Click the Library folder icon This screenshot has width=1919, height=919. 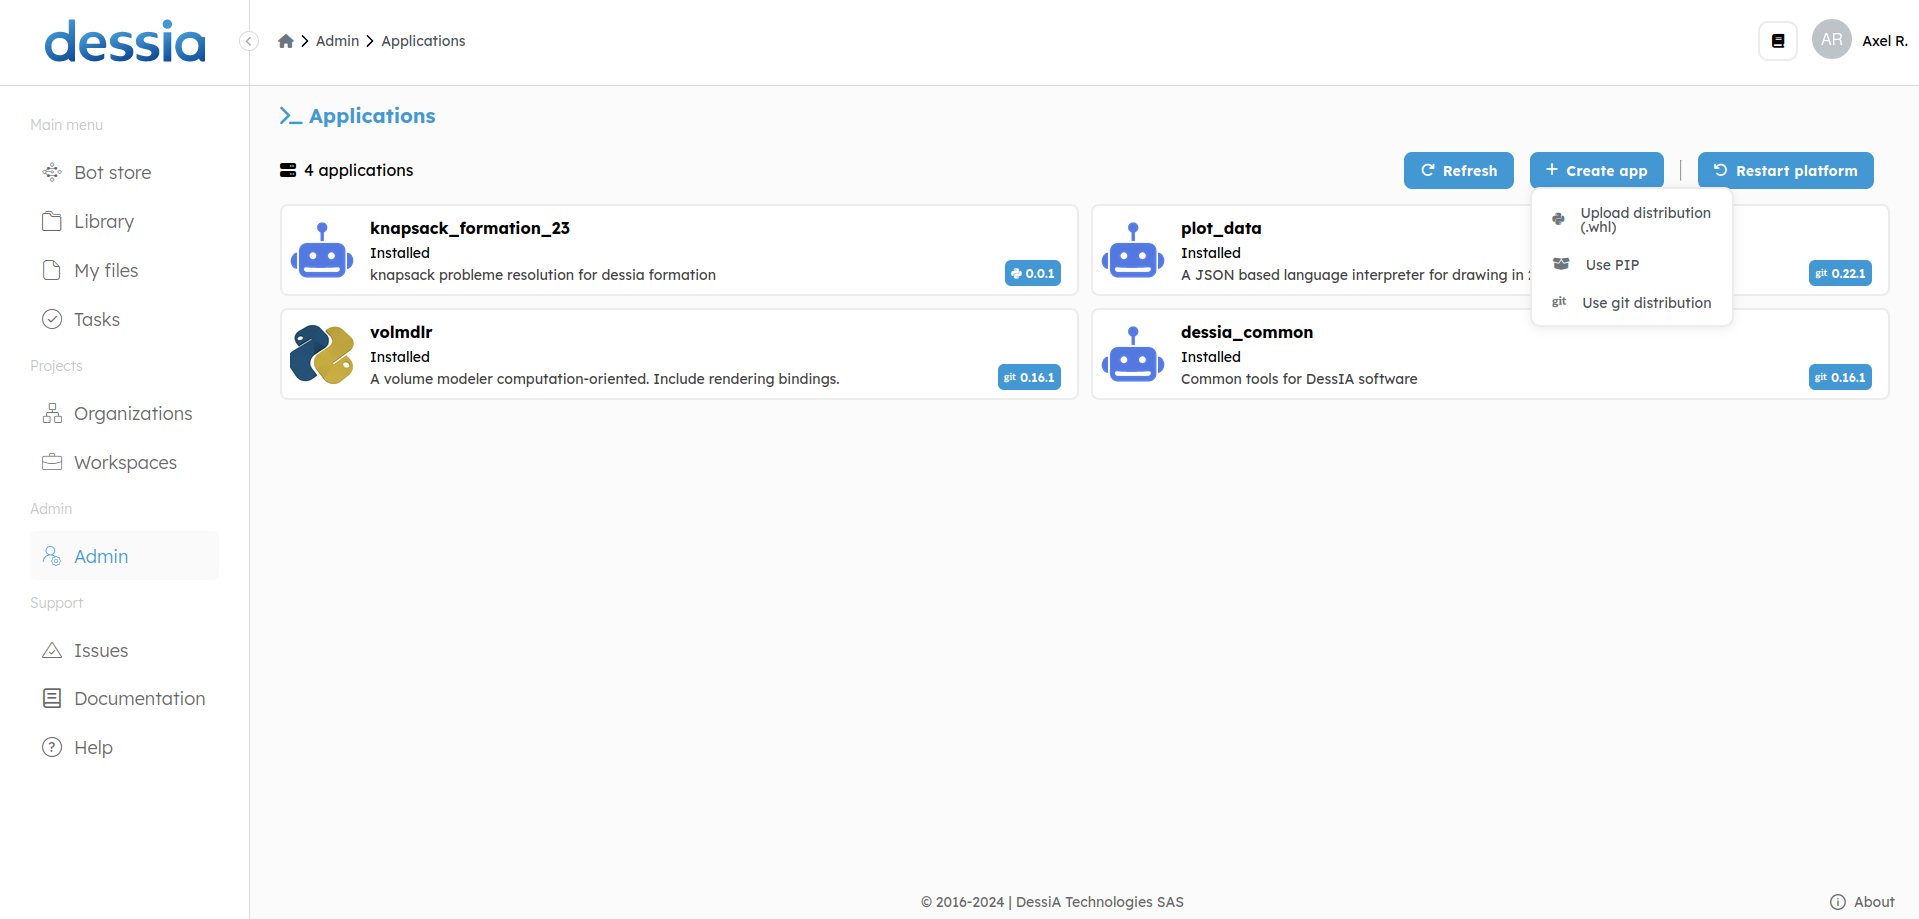pyautogui.click(x=52, y=221)
